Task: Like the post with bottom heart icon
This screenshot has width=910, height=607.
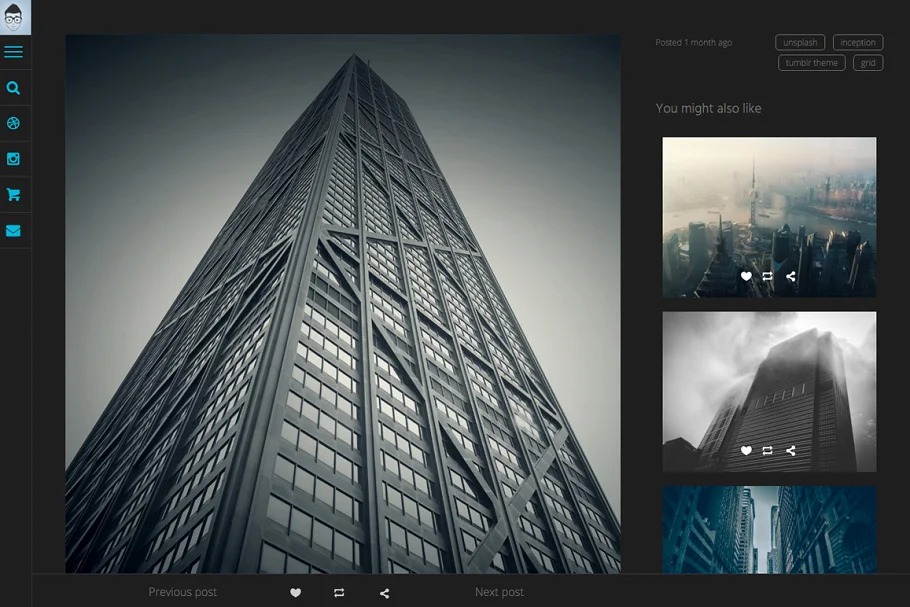Action: [295, 593]
